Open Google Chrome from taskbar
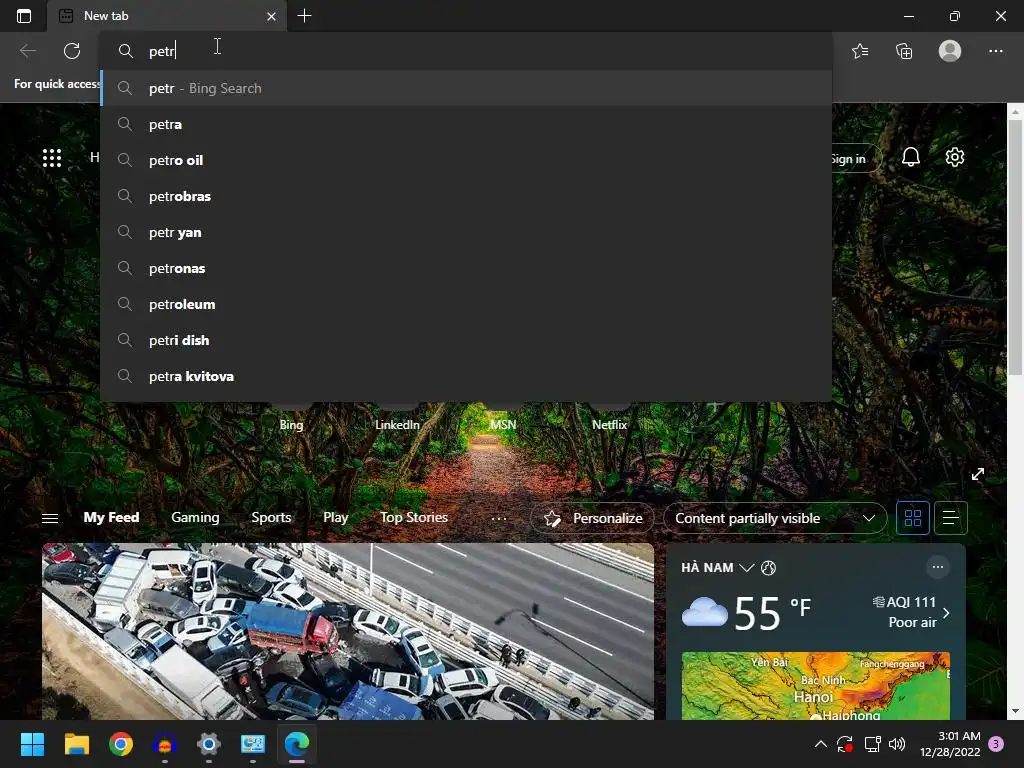The height and width of the screenshot is (768, 1024). coord(121,744)
